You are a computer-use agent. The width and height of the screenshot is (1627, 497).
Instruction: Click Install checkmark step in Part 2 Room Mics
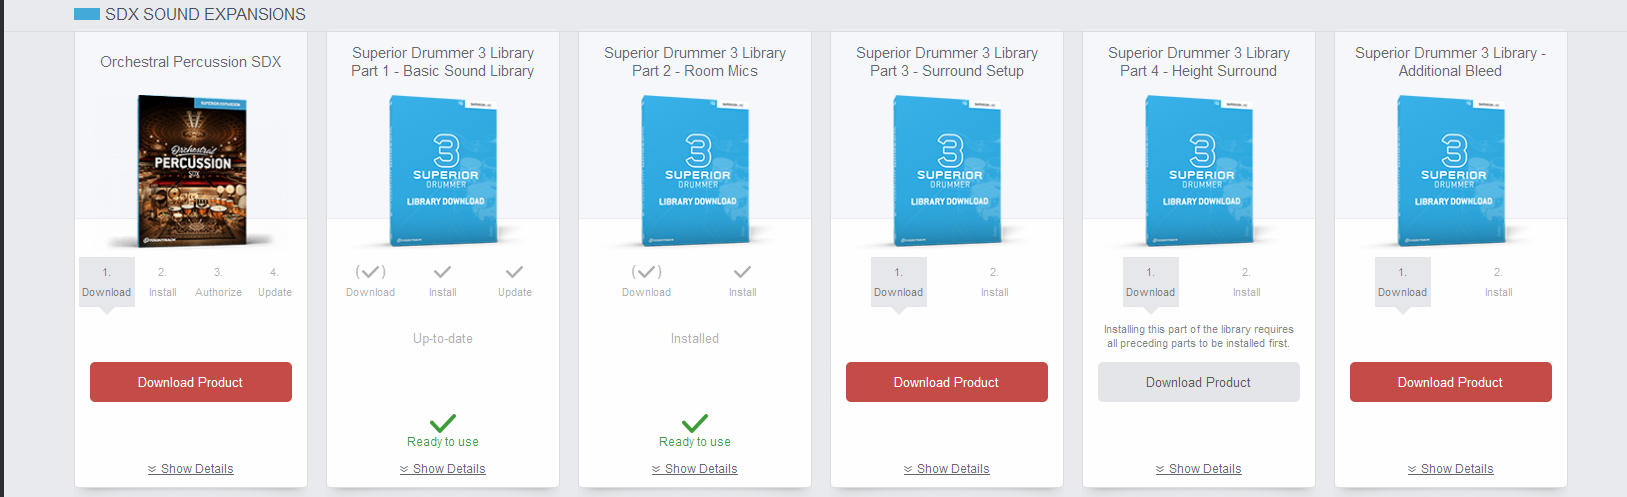click(743, 280)
